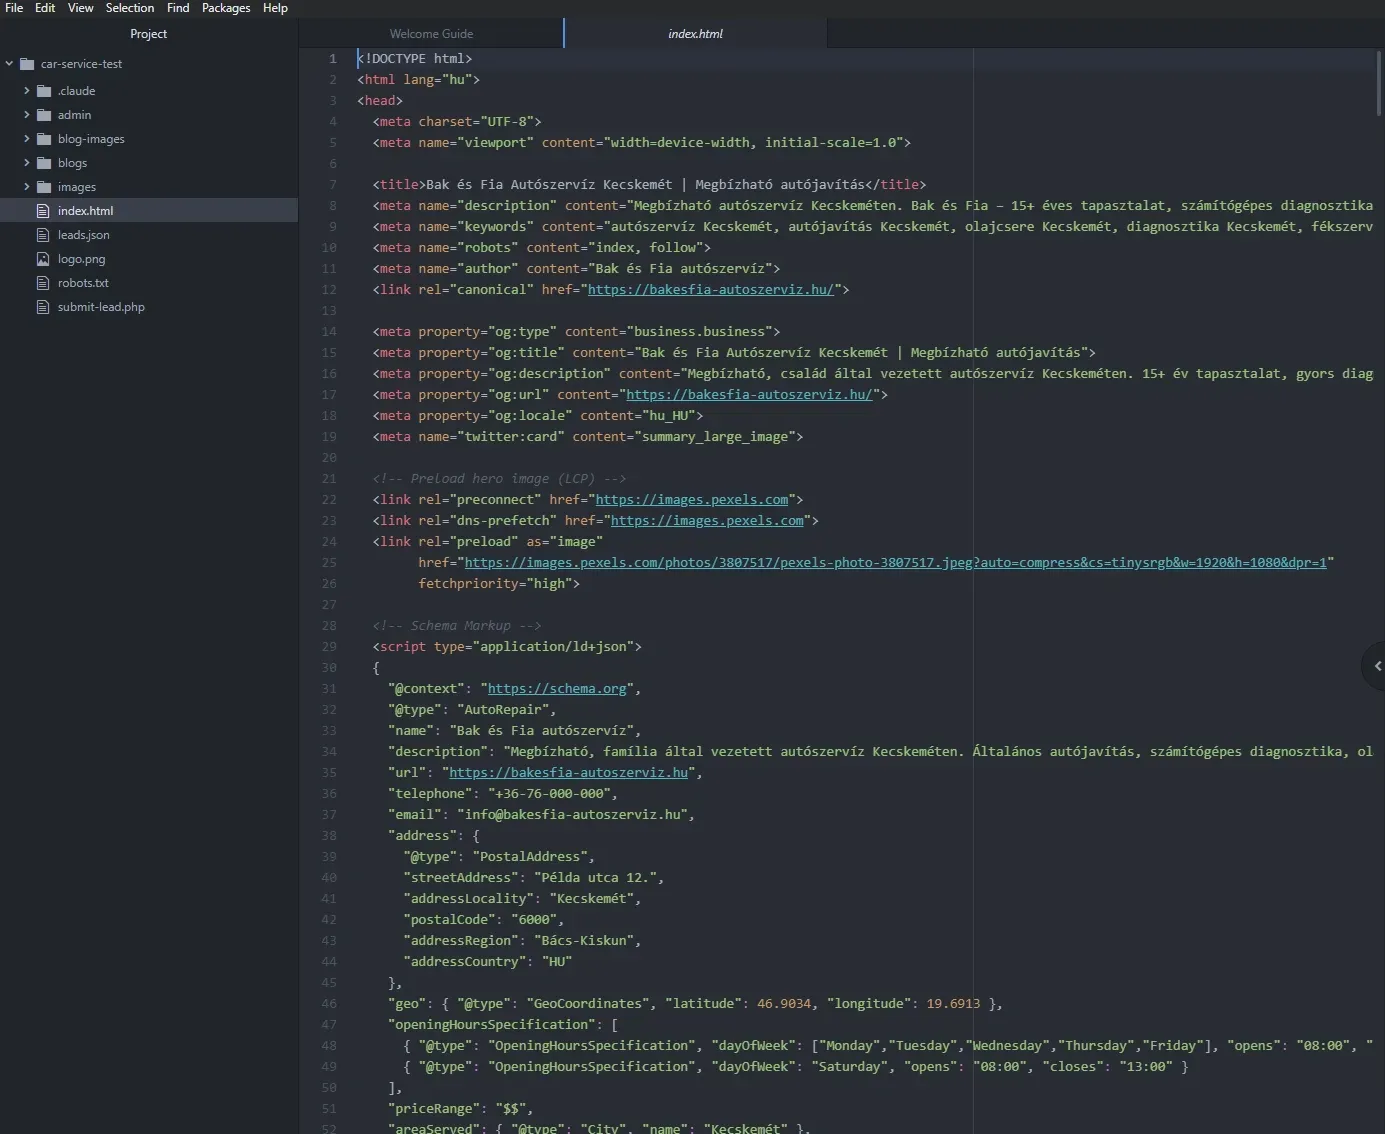Click the editor vertical scrollbar thumb
The image size is (1385, 1134).
pos(1379,84)
